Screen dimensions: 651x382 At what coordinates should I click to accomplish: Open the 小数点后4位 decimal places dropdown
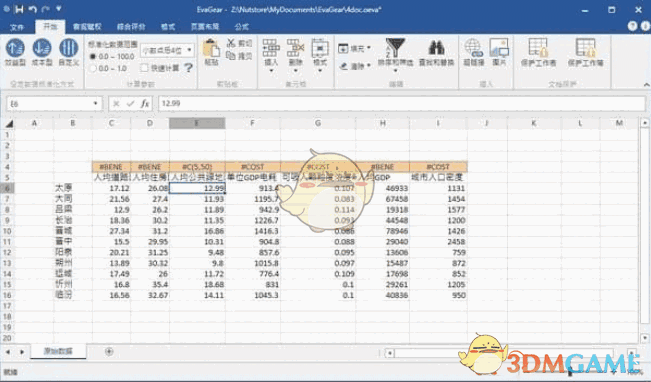point(189,50)
